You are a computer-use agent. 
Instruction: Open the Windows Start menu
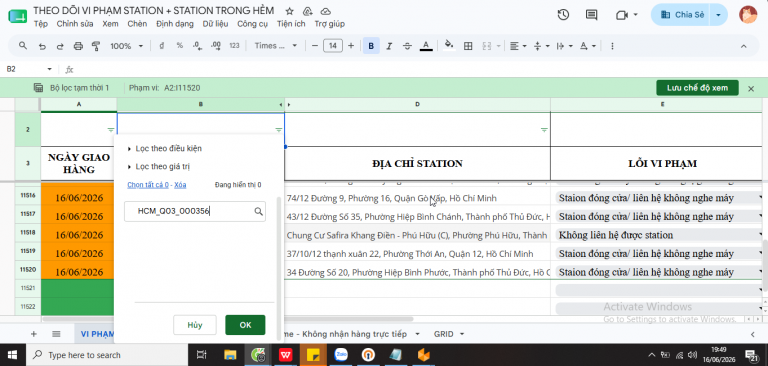coord(12,355)
